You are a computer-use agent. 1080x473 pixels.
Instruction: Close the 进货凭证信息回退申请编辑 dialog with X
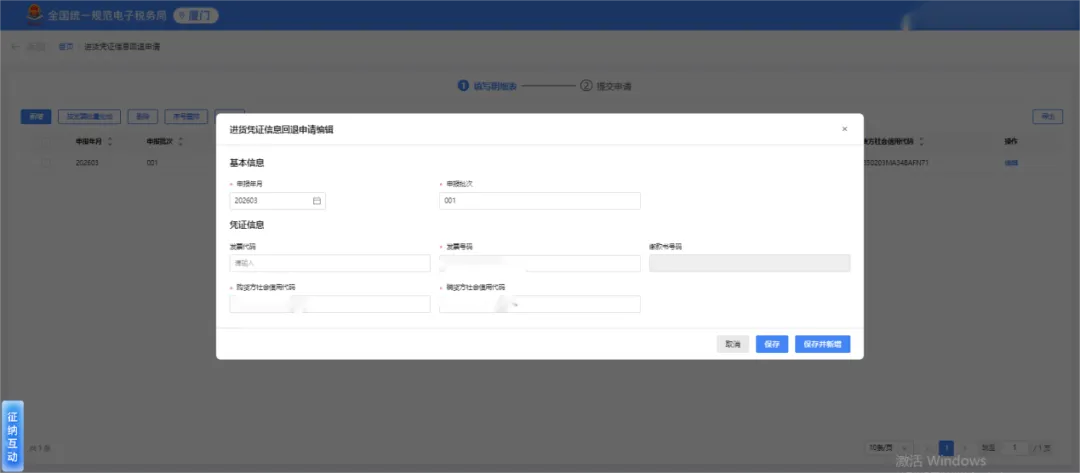(844, 129)
